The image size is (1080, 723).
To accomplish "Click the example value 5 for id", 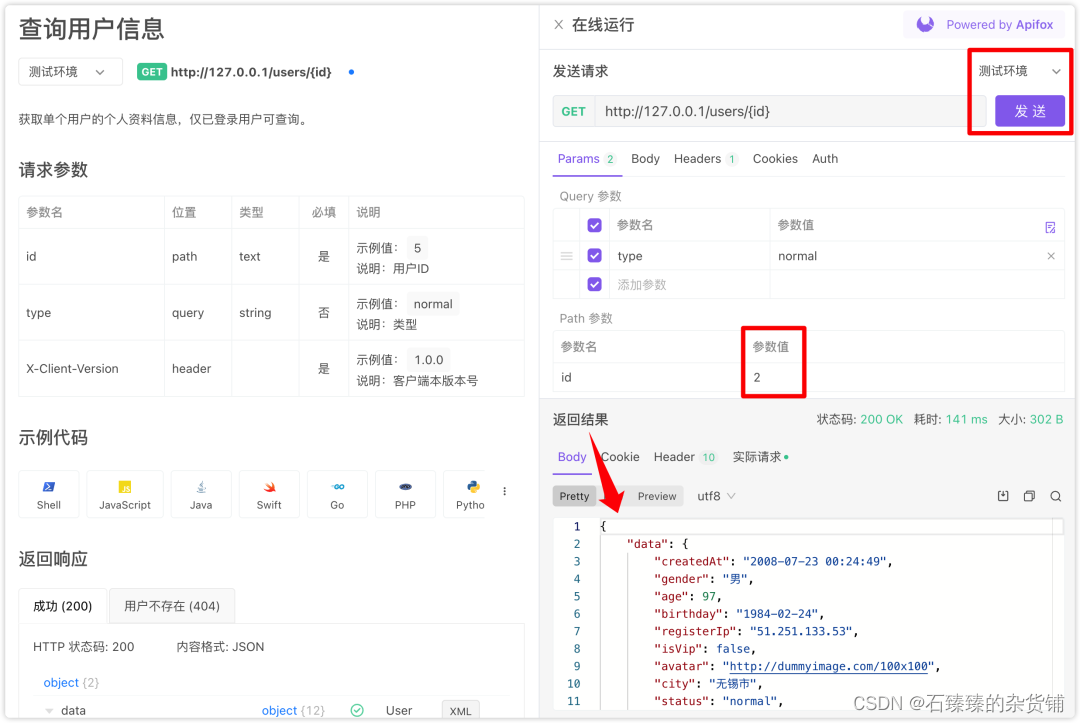I will click(417, 249).
